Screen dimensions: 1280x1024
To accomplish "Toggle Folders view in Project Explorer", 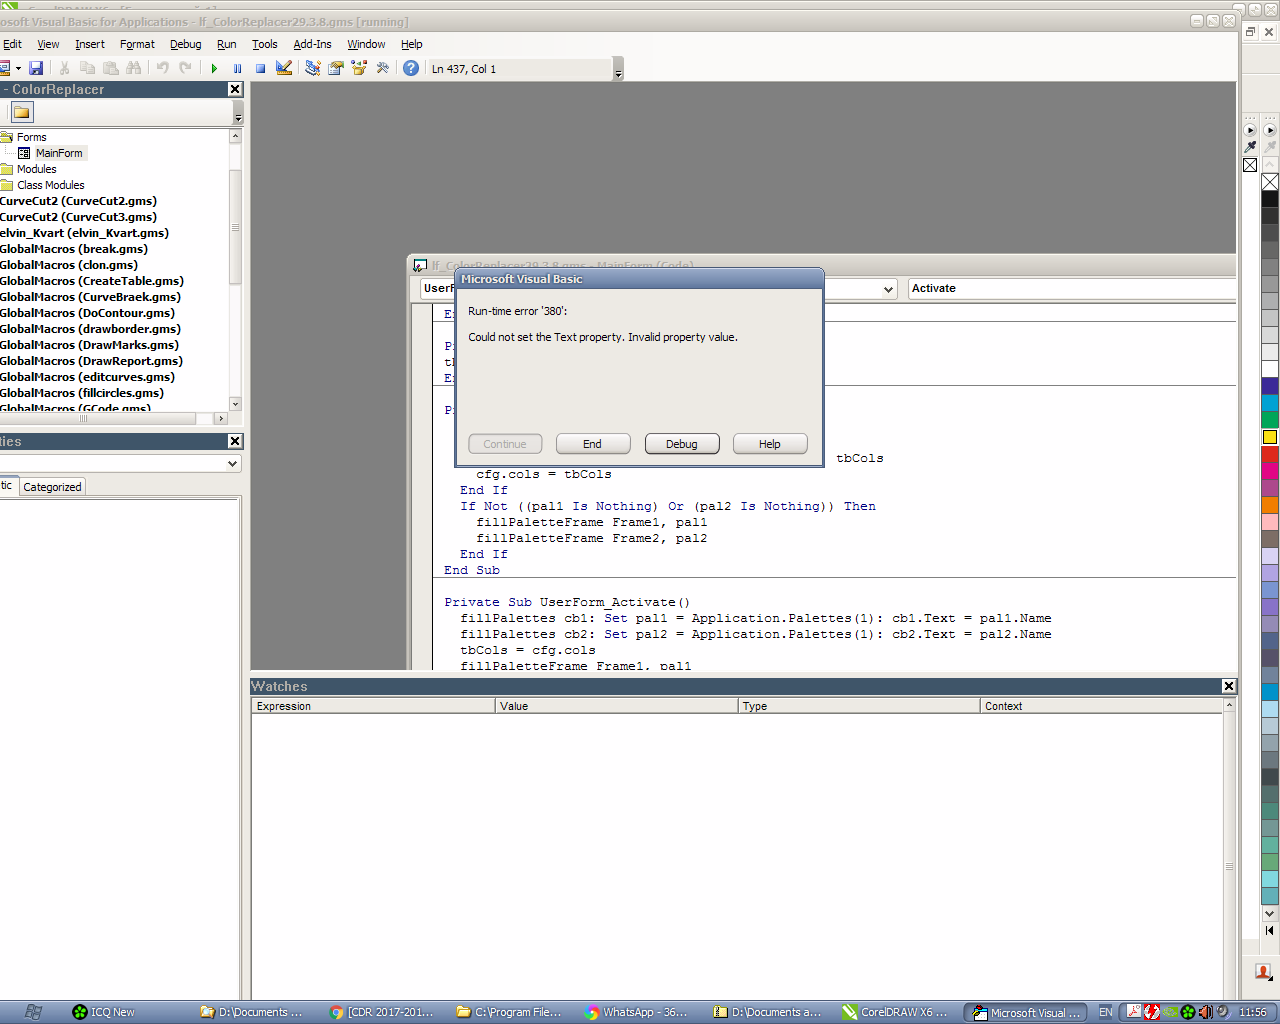I will 22,112.
